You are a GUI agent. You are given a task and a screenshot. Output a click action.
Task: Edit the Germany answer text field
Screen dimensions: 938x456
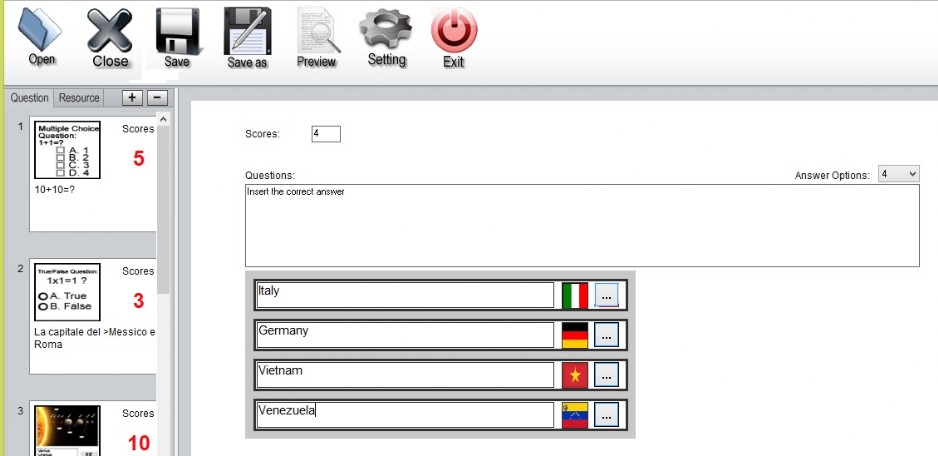[405, 335]
